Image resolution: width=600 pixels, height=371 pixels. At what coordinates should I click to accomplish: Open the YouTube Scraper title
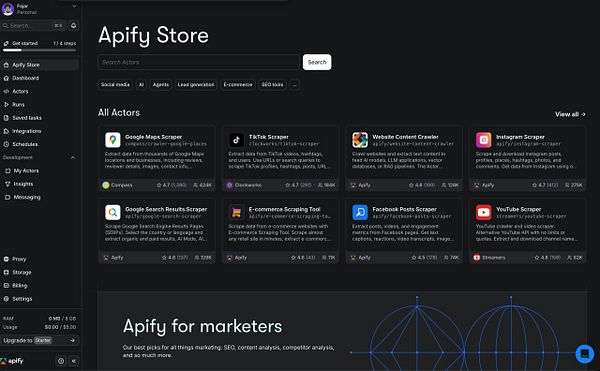[518, 209]
